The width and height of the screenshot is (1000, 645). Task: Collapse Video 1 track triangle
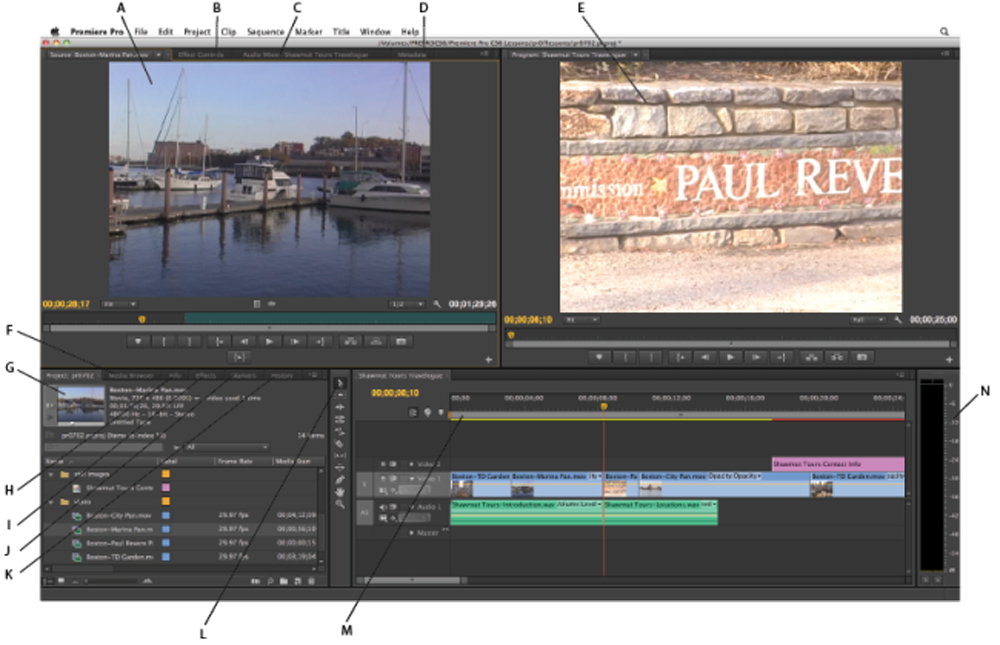click(x=411, y=478)
